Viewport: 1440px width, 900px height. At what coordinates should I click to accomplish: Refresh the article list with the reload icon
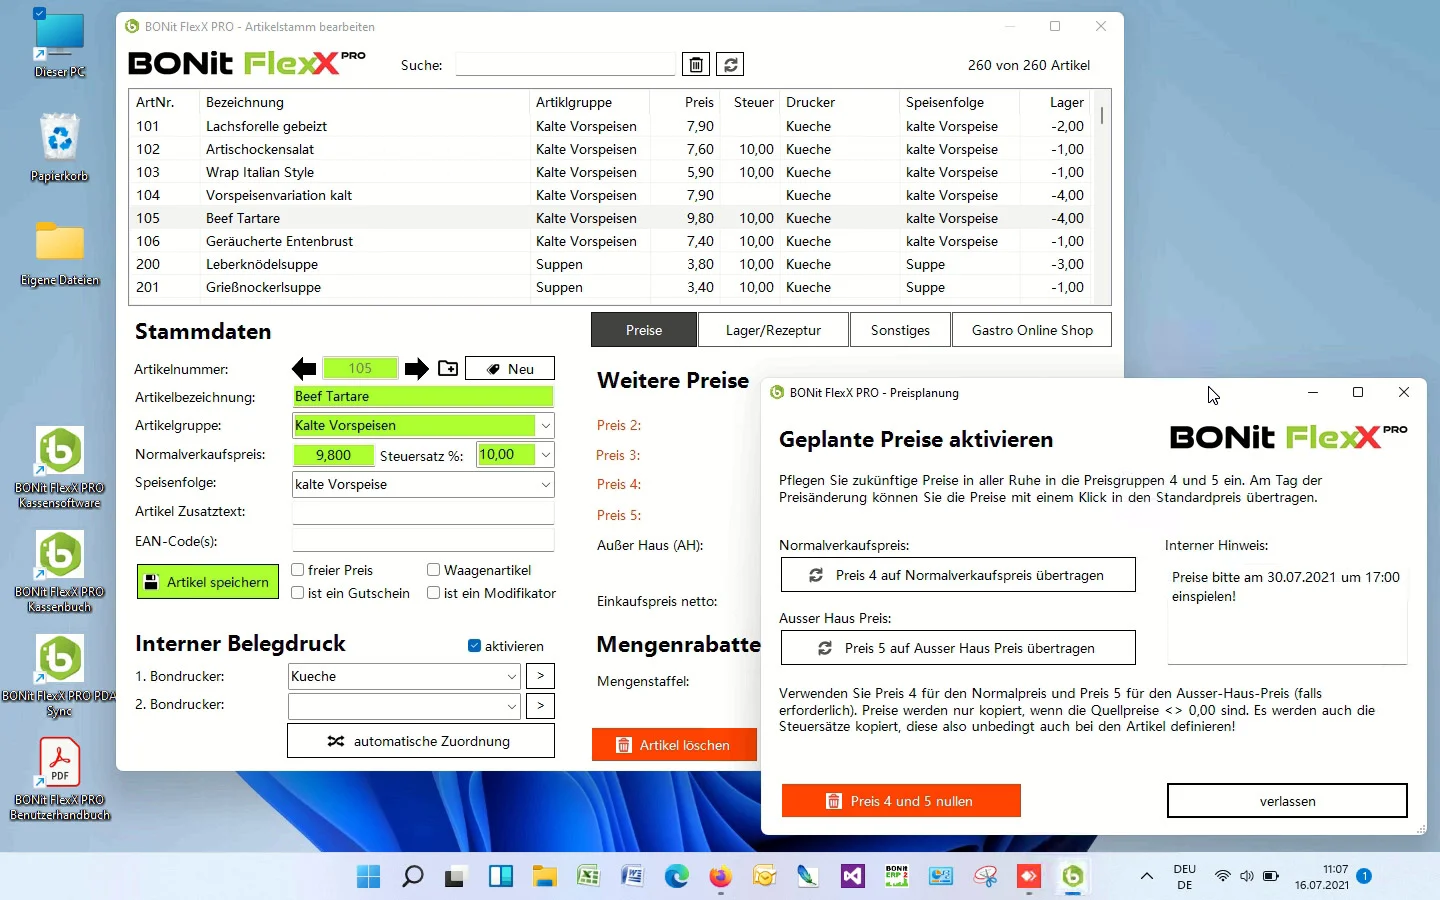tap(730, 64)
